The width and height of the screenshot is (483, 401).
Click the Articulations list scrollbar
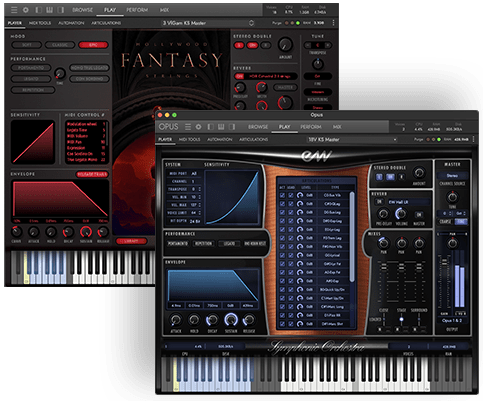(x=352, y=237)
